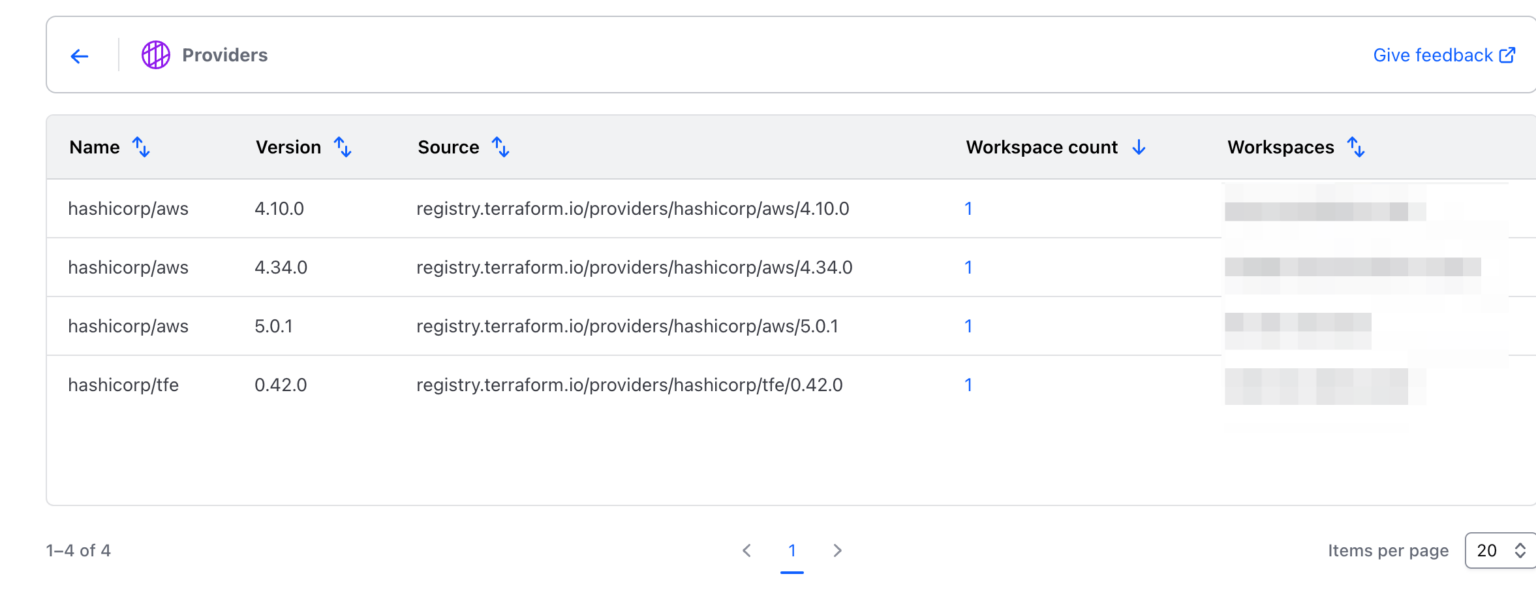This screenshot has width=1536, height=589.
Task: Click the back arrow to leave Providers
Action: pyautogui.click(x=79, y=56)
